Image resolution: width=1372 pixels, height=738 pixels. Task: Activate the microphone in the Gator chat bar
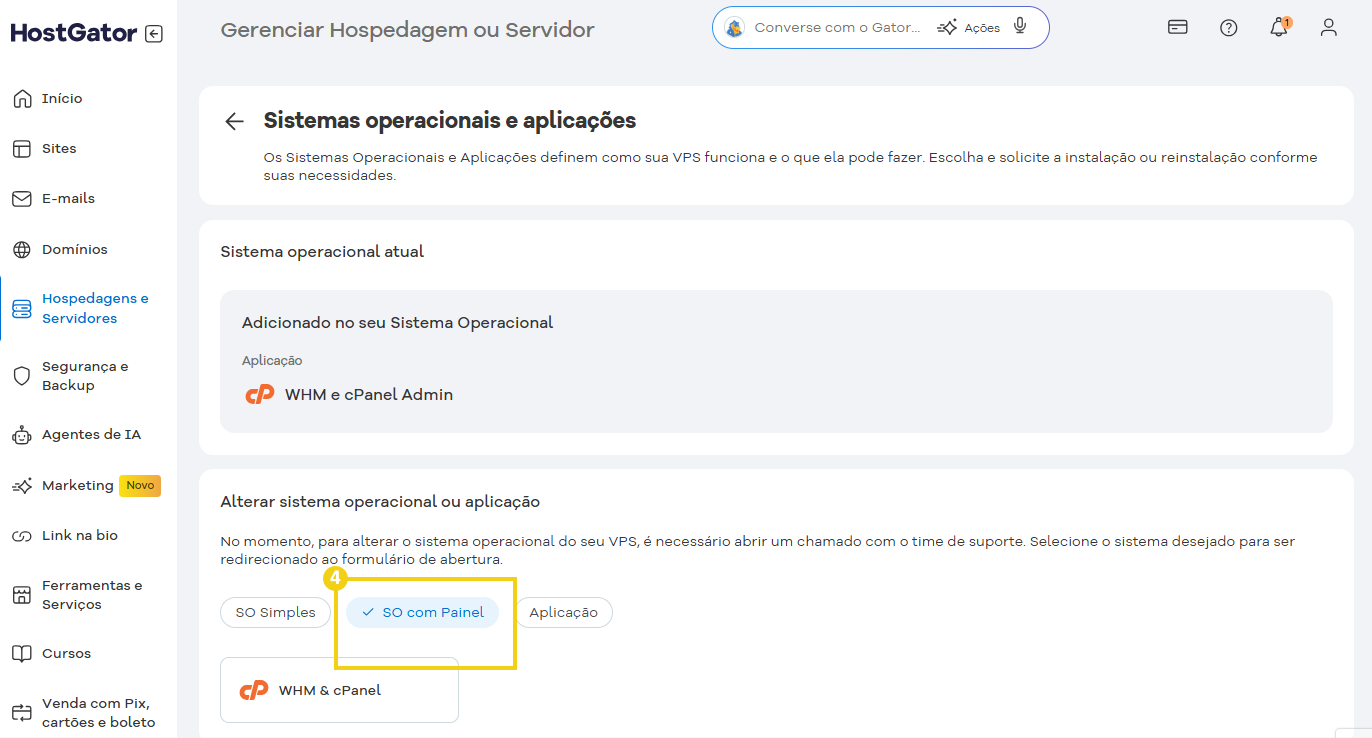coord(1019,27)
